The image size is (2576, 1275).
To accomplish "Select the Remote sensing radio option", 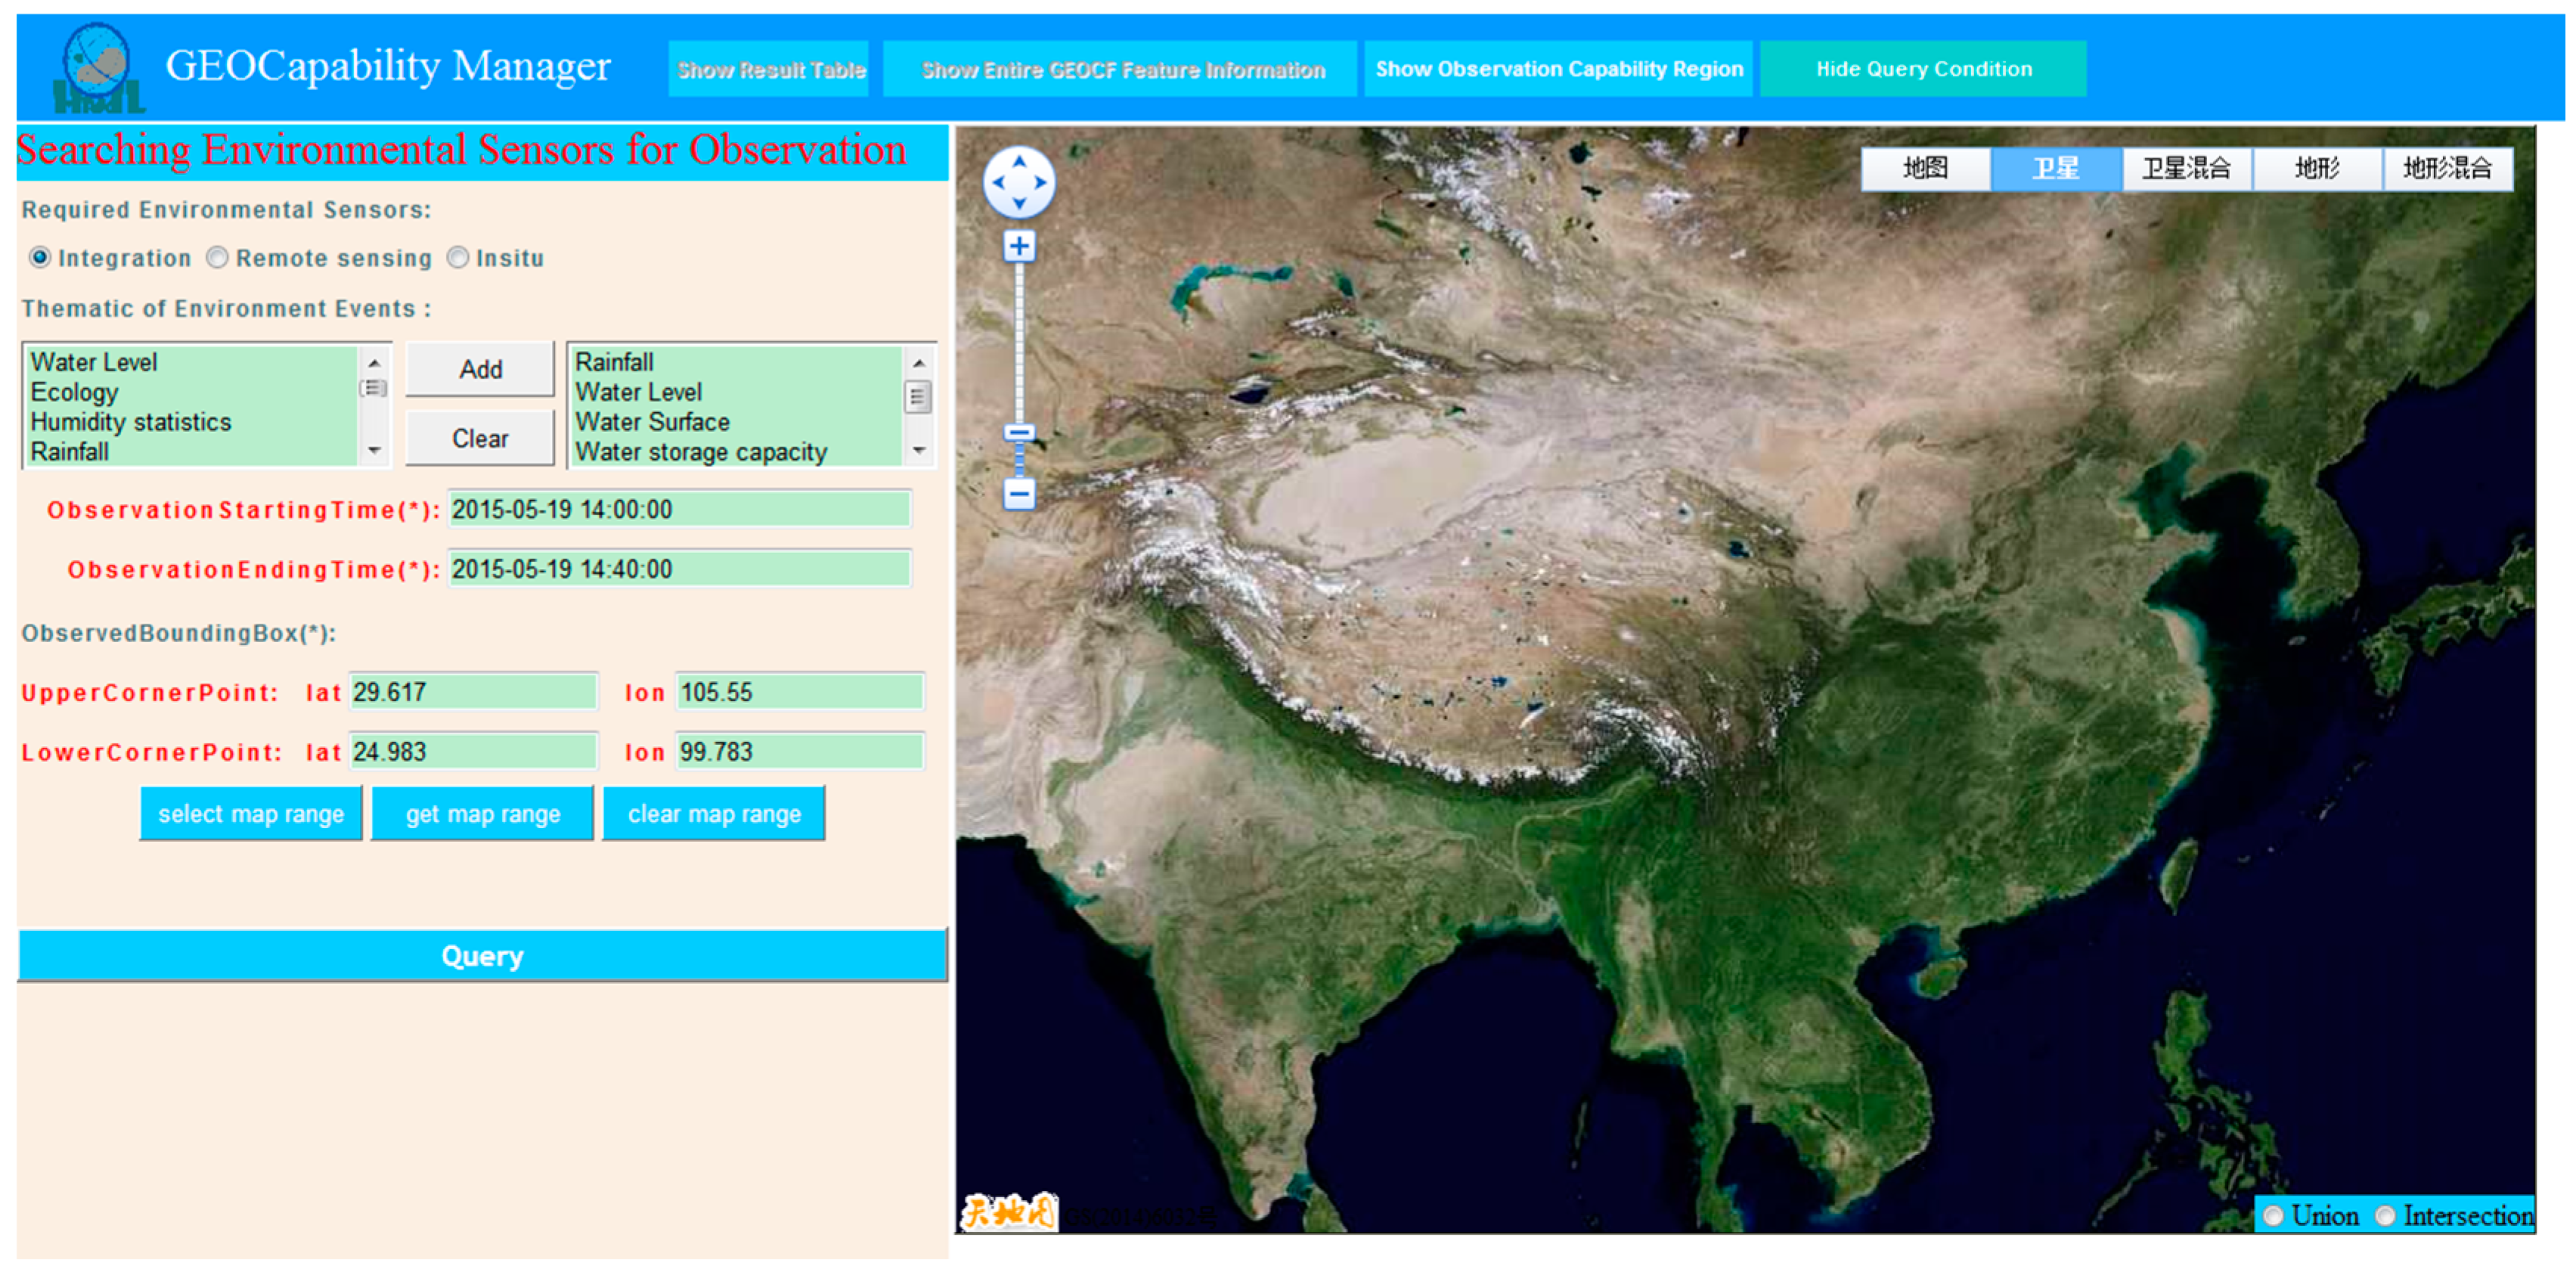I will (x=217, y=258).
